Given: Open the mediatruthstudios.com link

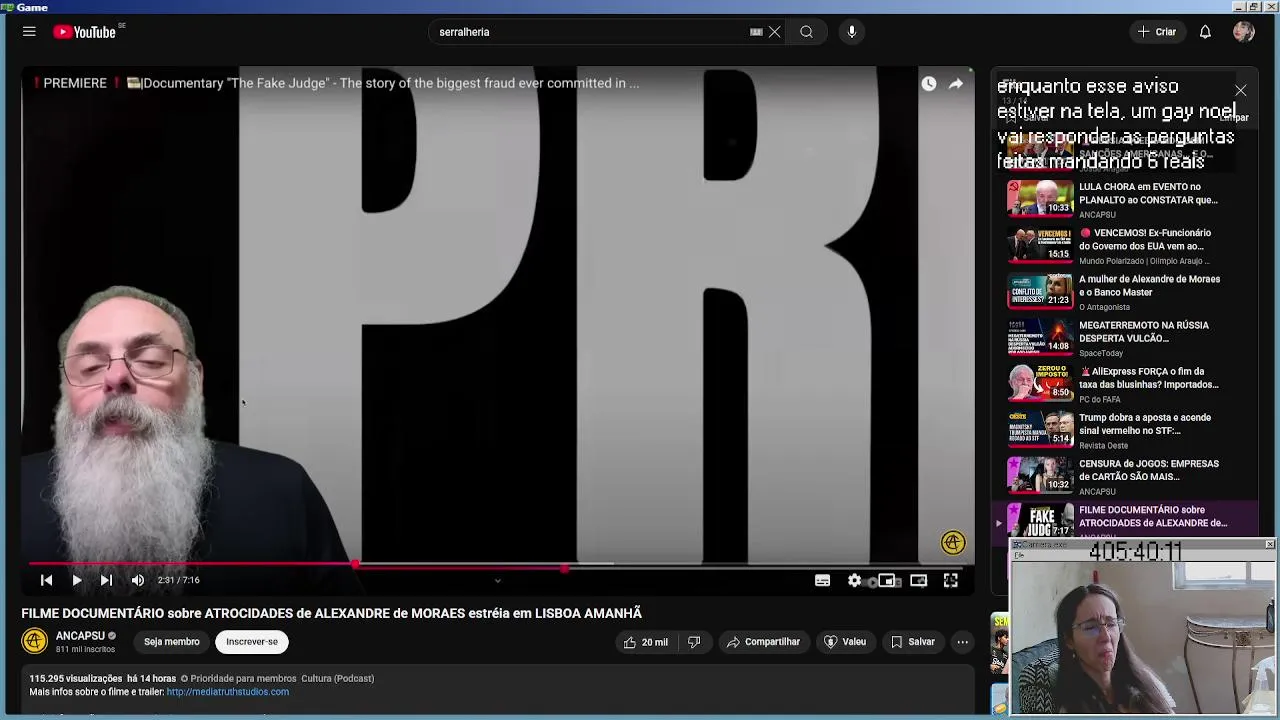Looking at the screenshot, I should point(228,692).
